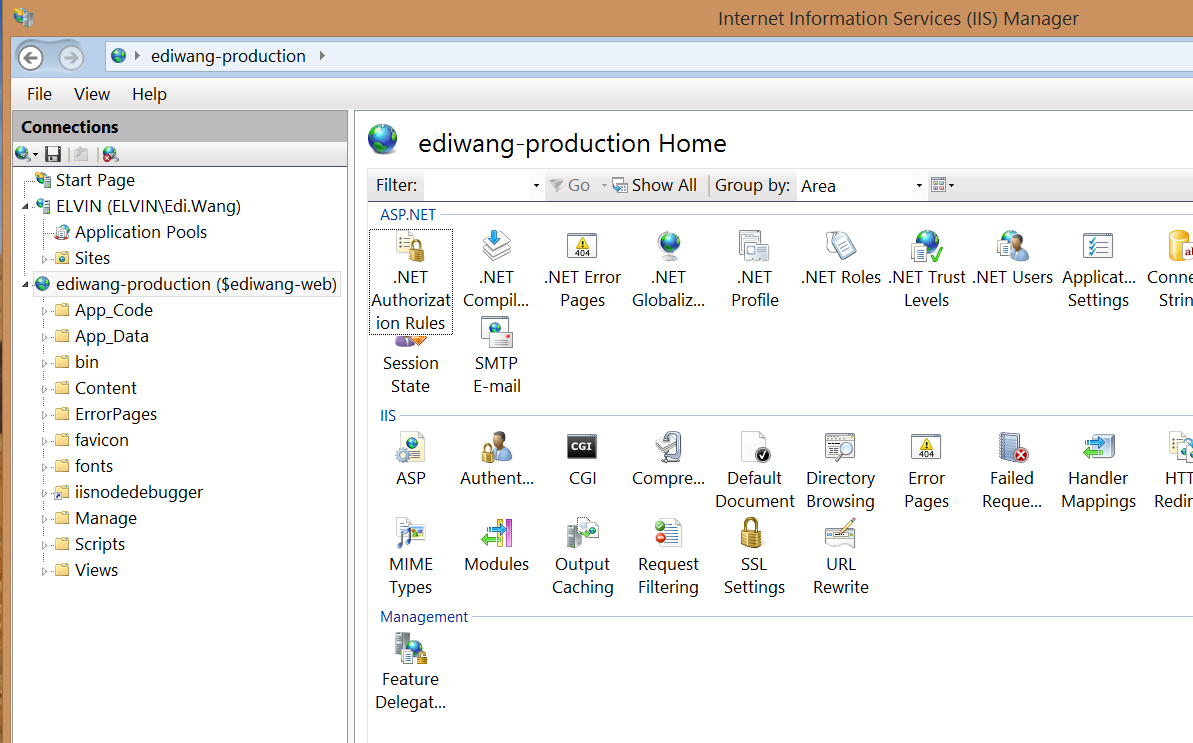Expand the App_Code folder
The image size is (1193, 743).
pyautogui.click(x=44, y=311)
